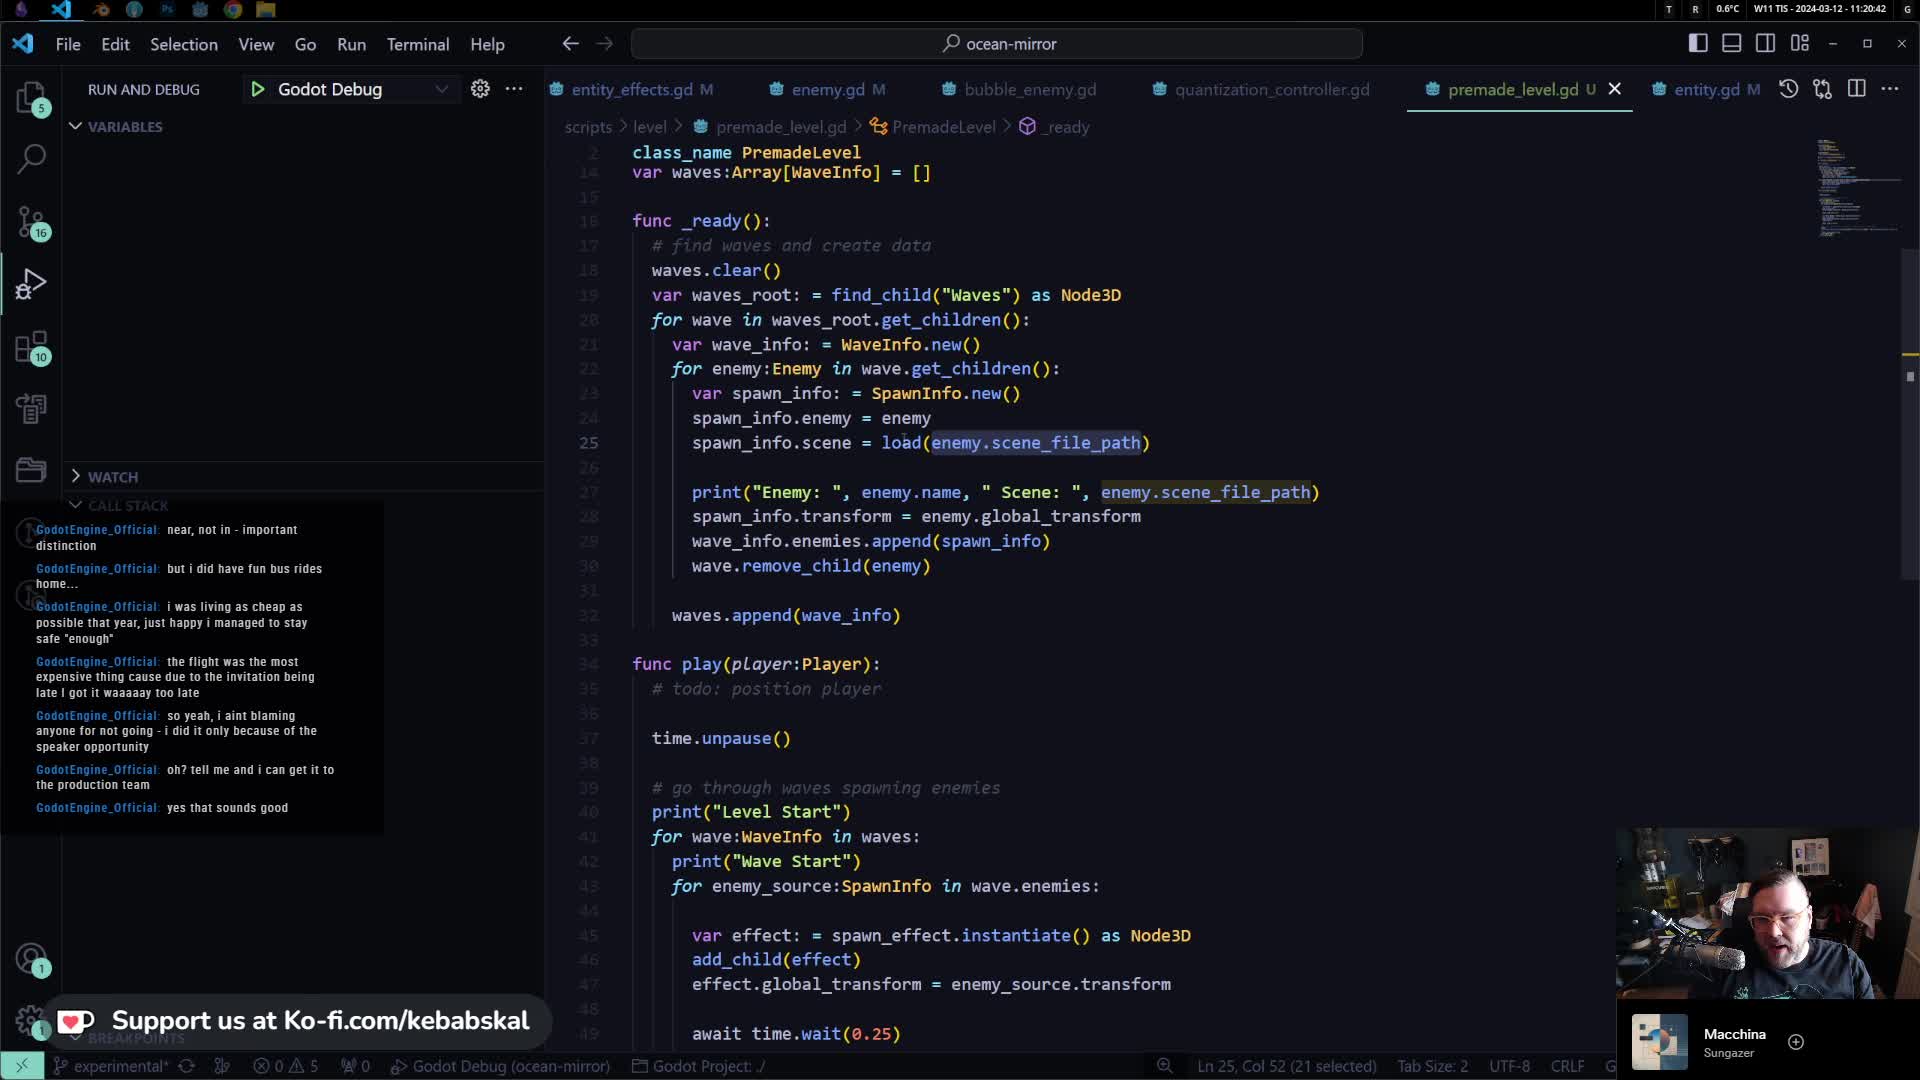Screen dimensions: 1920x1080
Task: Open the View menu
Action: (256, 44)
